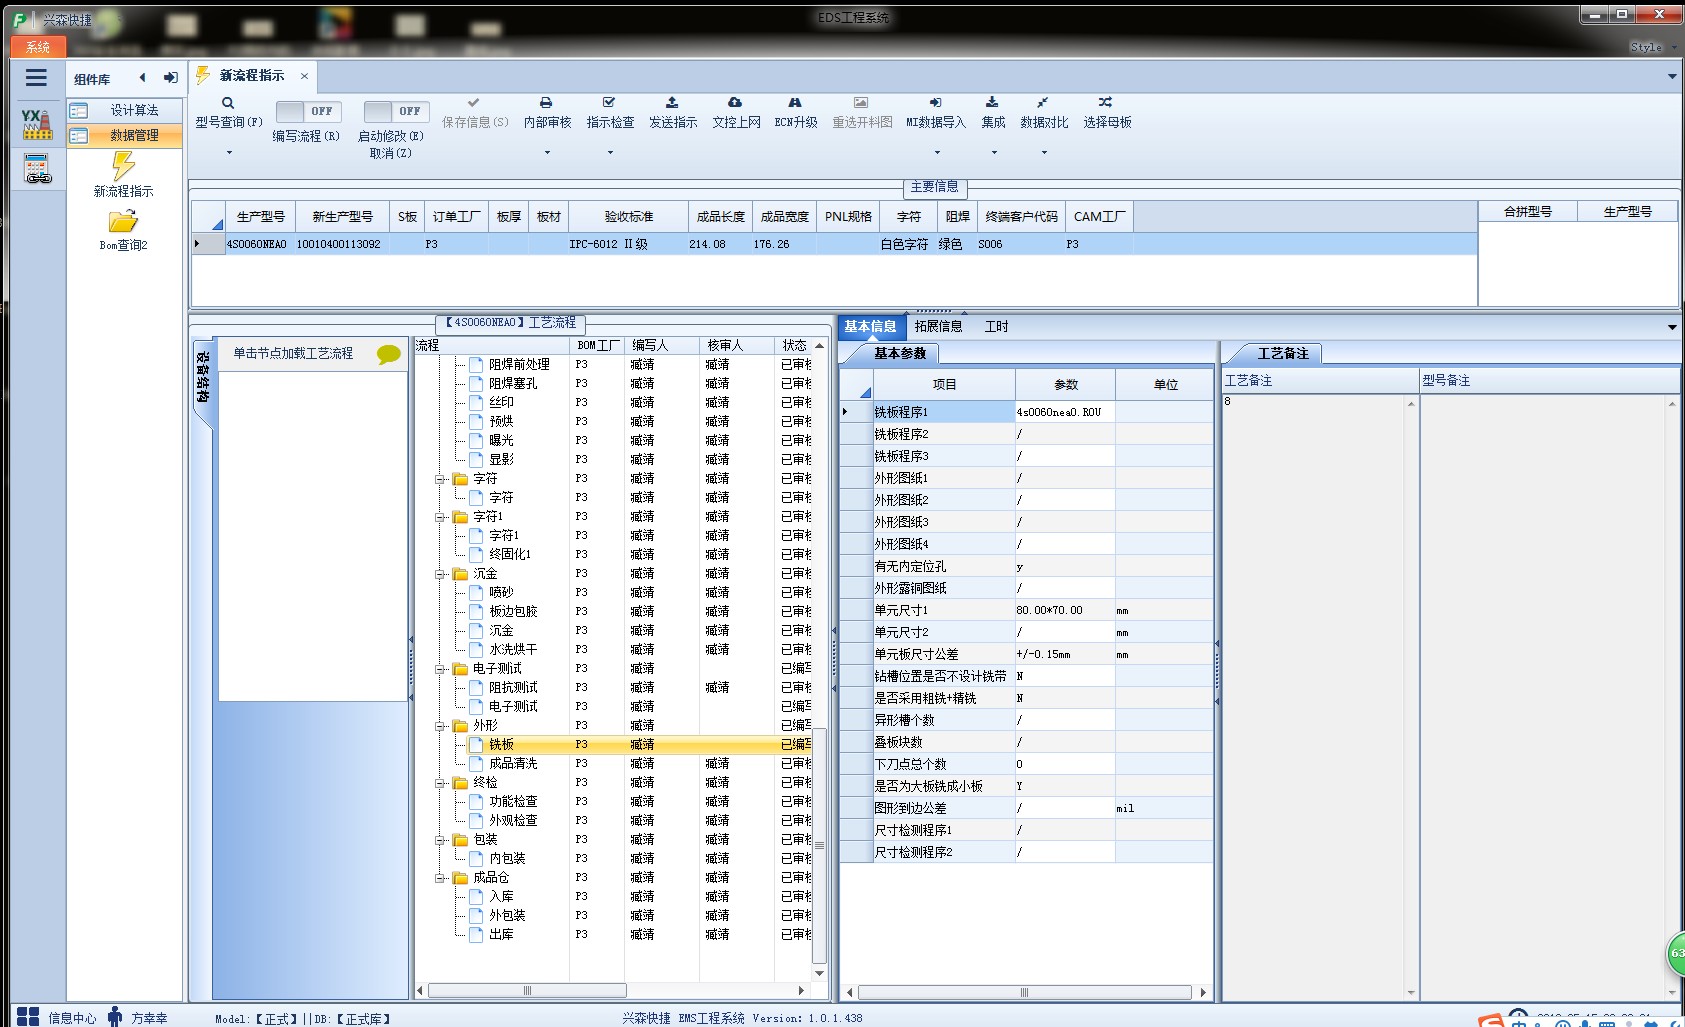Open the Bom查询2 folder icon
This screenshot has width=1685, height=1027.
coord(123,221)
